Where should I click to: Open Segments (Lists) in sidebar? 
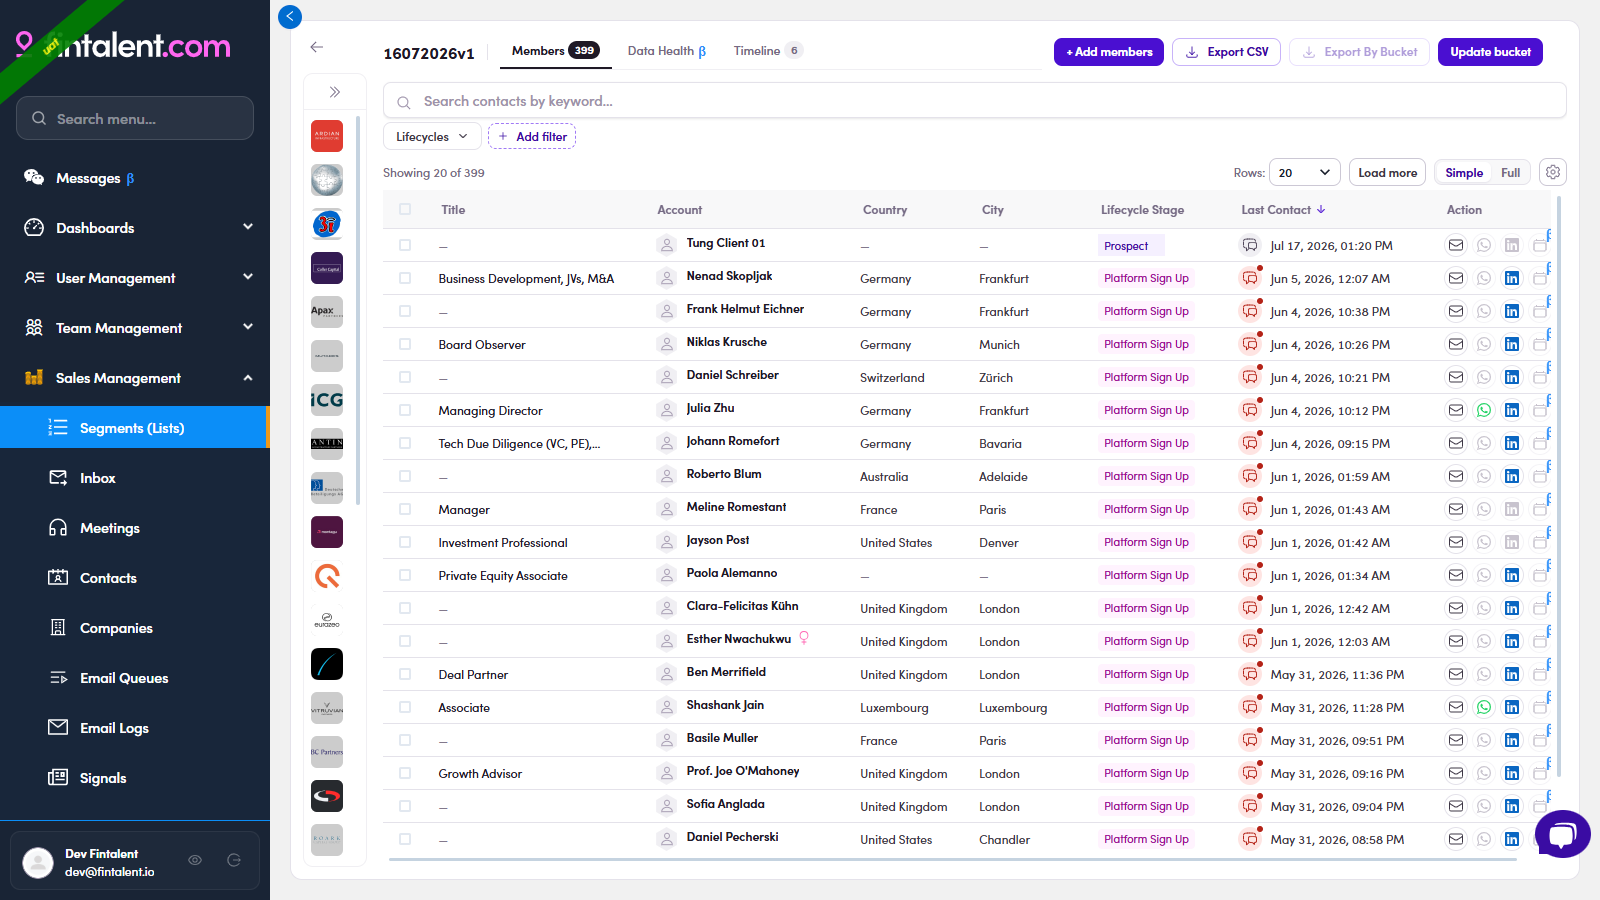[134, 428]
